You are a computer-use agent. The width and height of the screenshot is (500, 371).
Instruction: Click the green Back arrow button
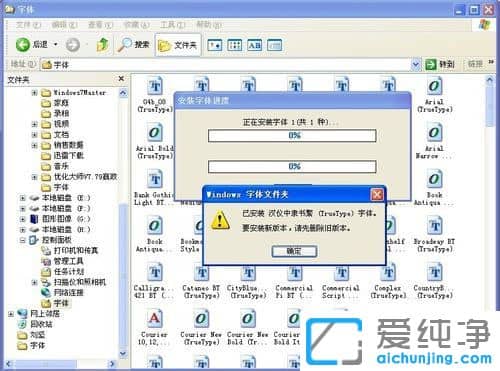[x=22, y=44]
